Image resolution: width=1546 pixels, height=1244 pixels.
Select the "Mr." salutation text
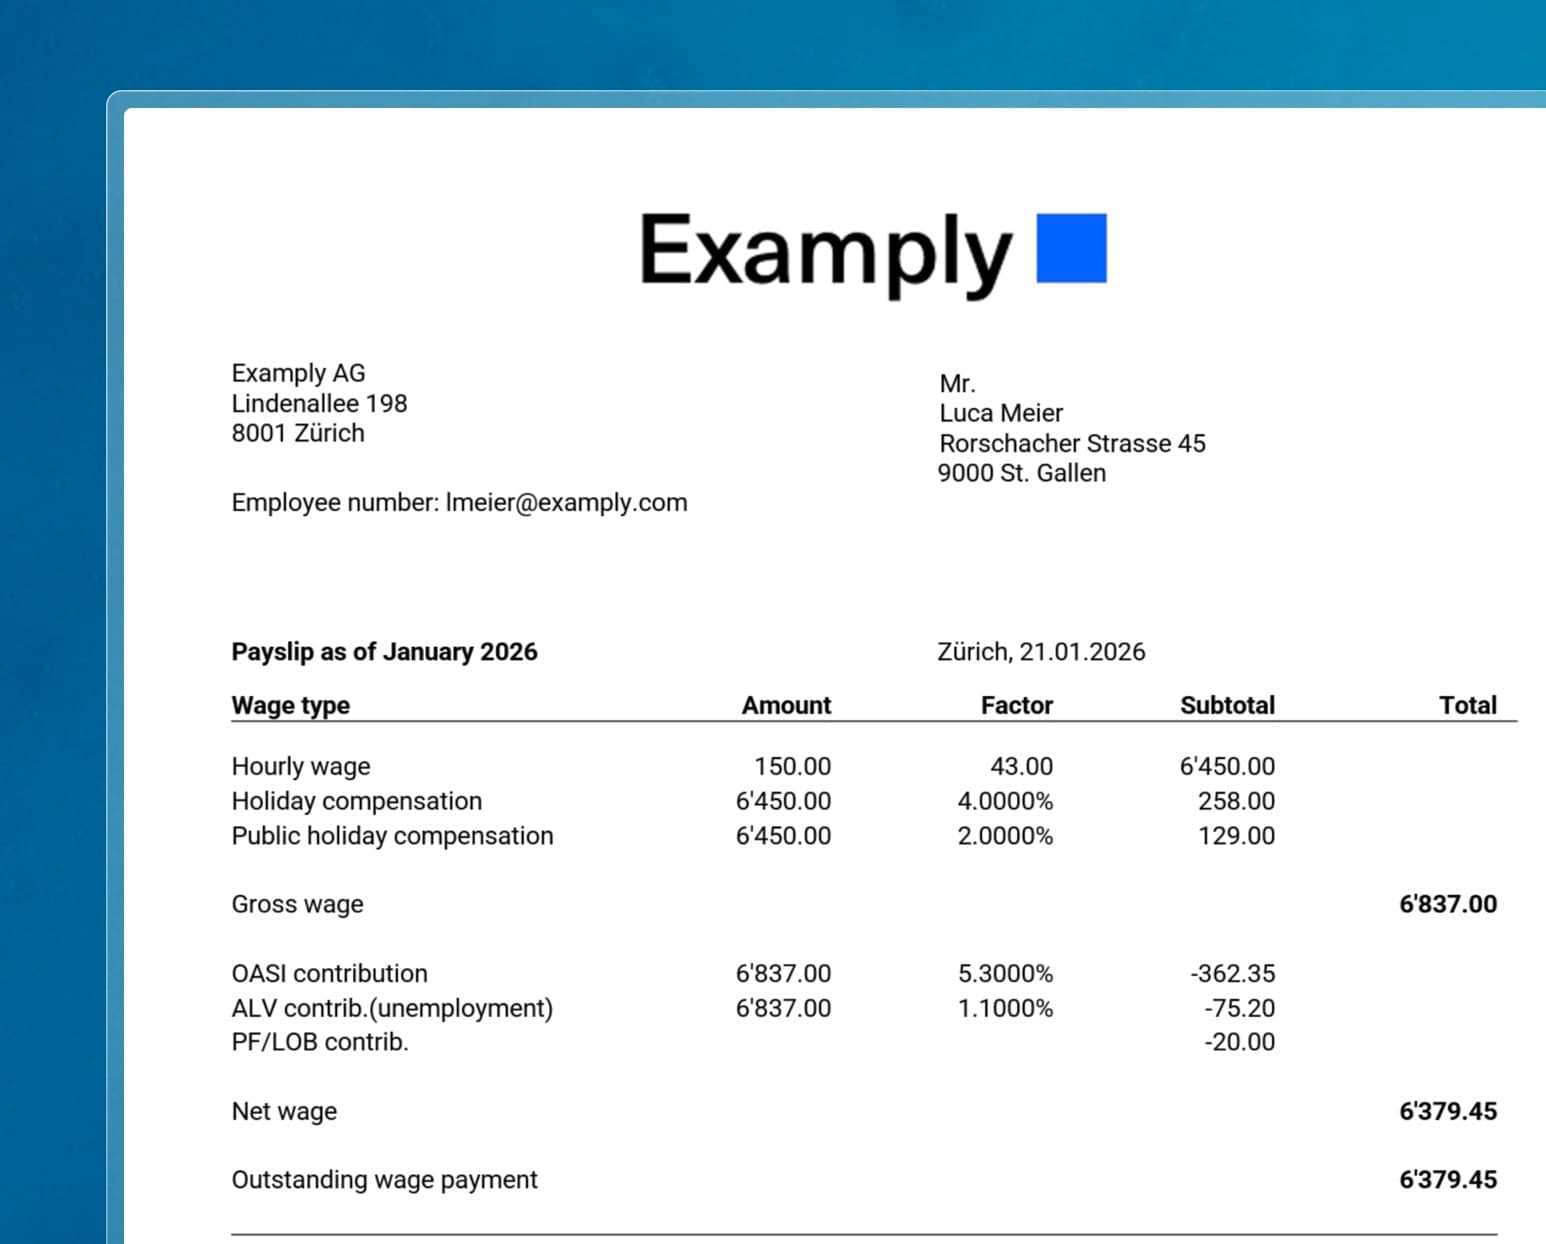tap(957, 383)
